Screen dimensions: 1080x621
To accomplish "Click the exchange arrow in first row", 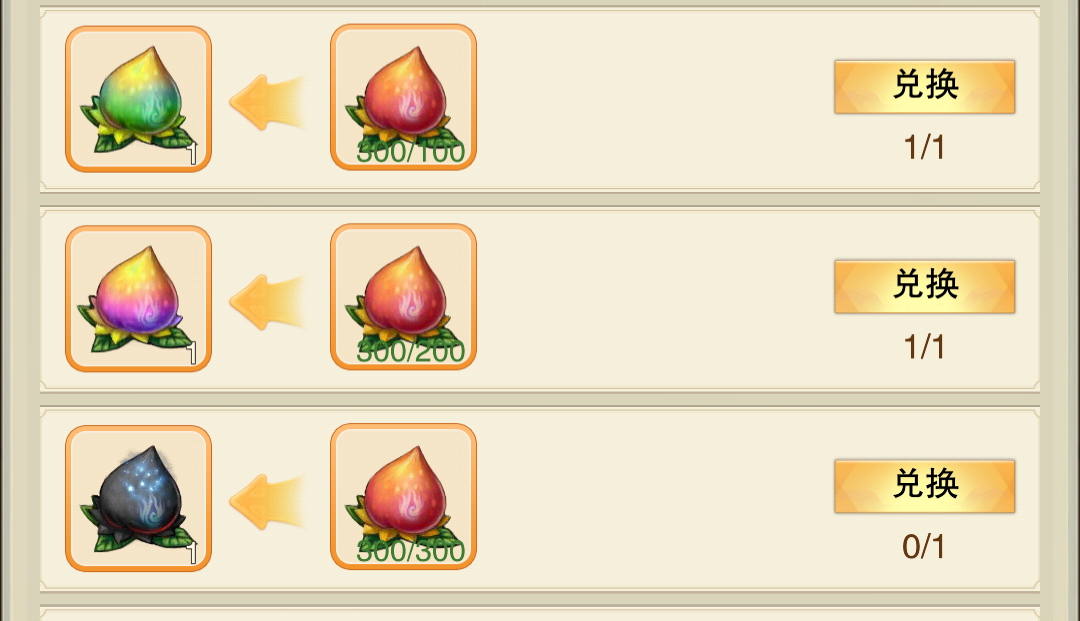I will tap(267, 103).
